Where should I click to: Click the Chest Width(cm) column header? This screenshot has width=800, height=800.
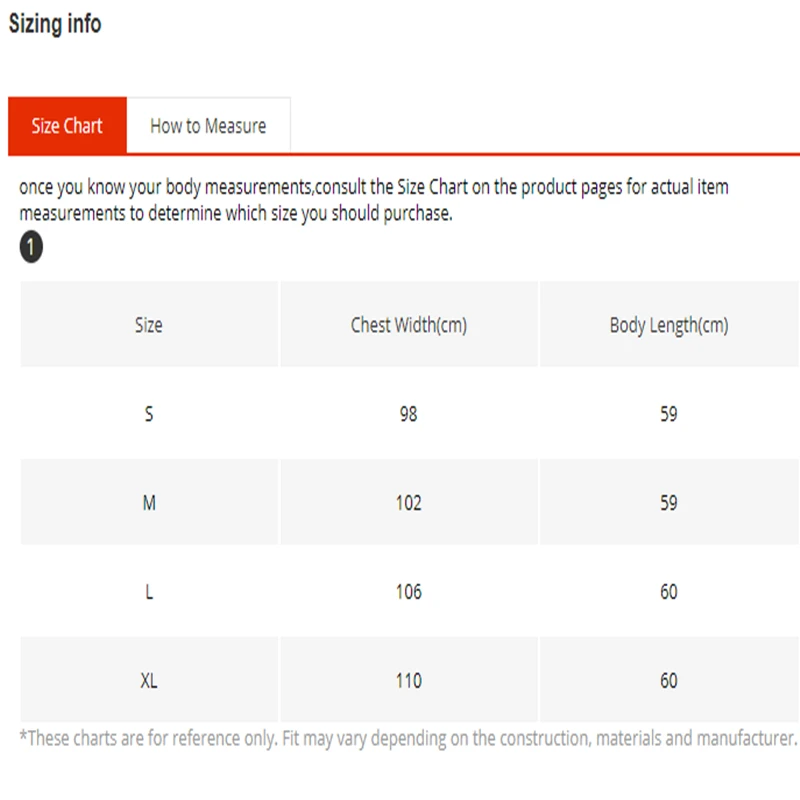tap(408, 325)
